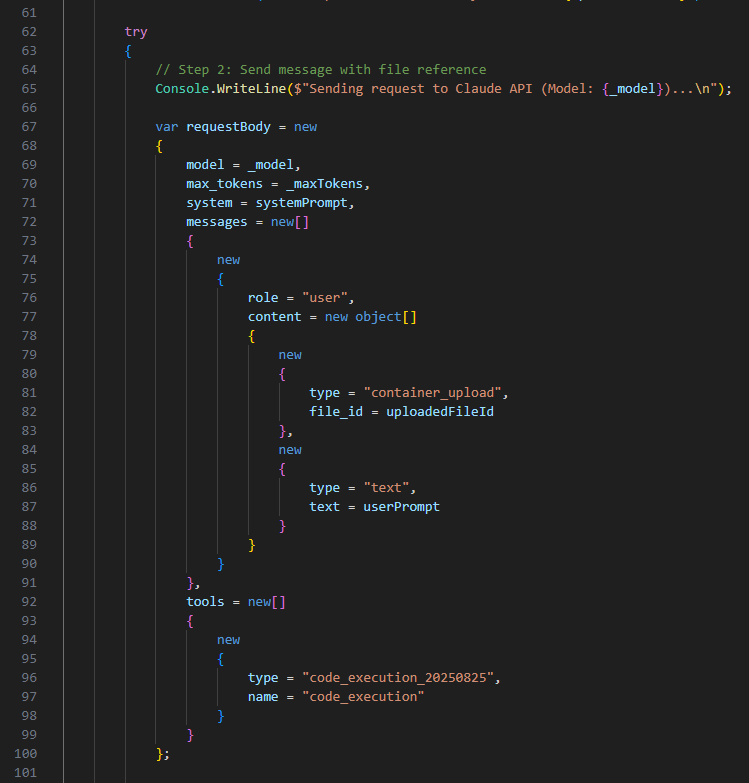The image size is (749, 783).
Task: Click the file_id property name
Action: 337,412
